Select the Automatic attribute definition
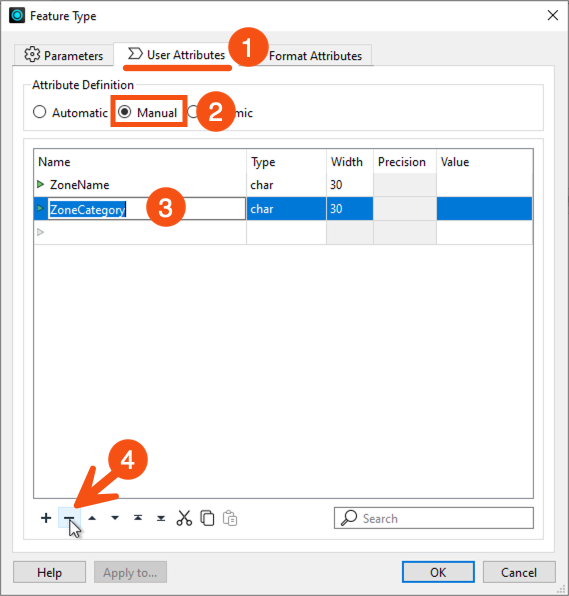 click(x=70, y=113)
